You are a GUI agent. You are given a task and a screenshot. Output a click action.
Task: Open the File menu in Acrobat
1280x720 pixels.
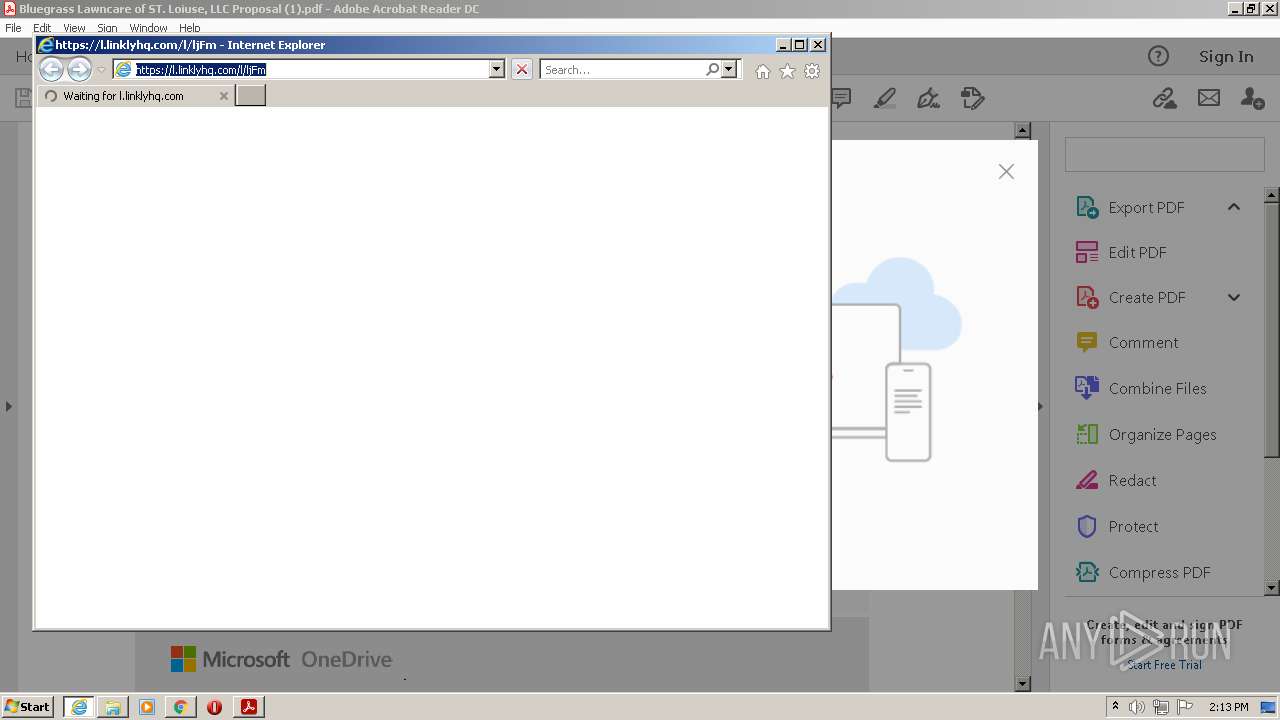pos(13,28)
